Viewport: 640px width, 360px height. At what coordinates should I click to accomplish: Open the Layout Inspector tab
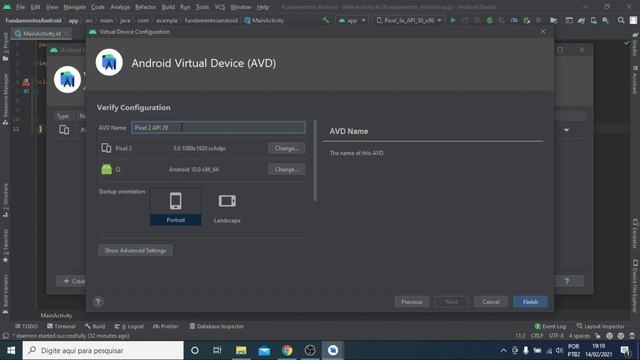(600, 326)
